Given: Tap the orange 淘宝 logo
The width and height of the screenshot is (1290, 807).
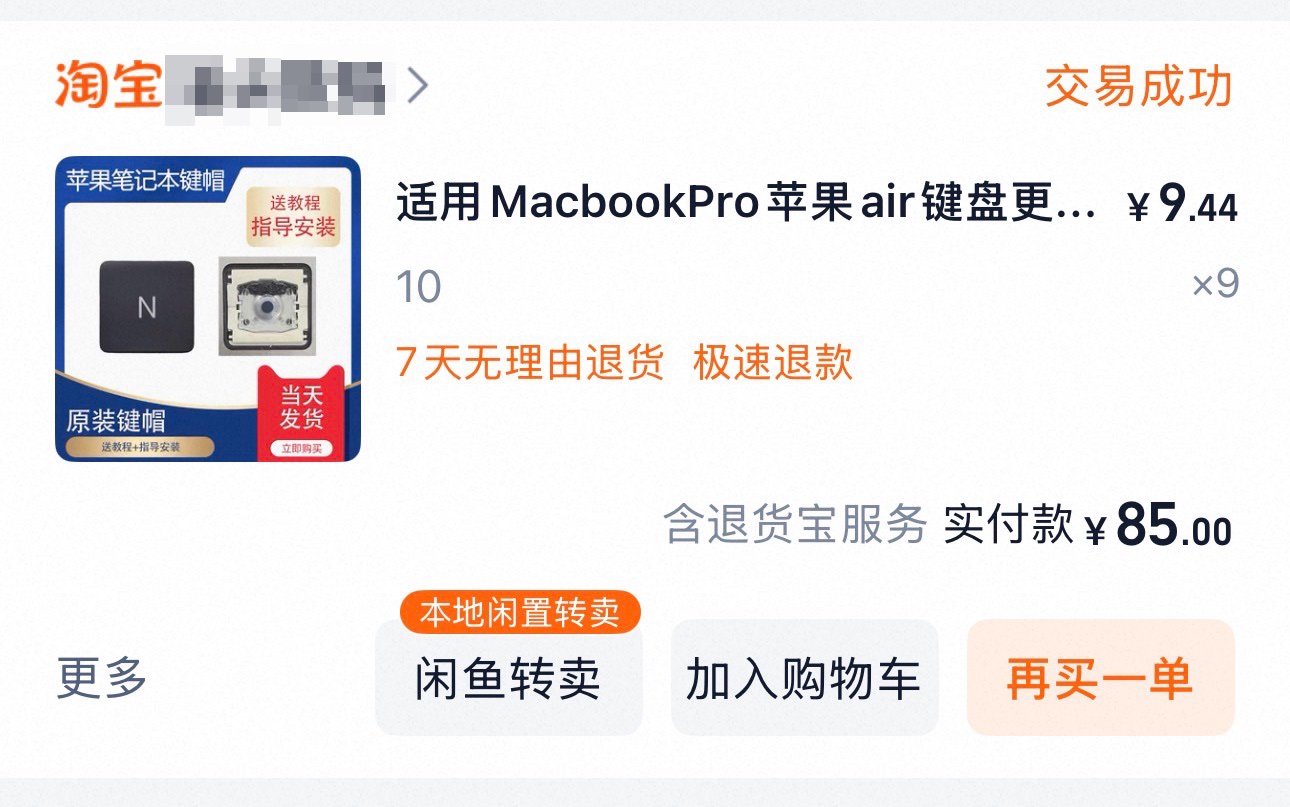Looking at the screenshot, I should (108, 84).
